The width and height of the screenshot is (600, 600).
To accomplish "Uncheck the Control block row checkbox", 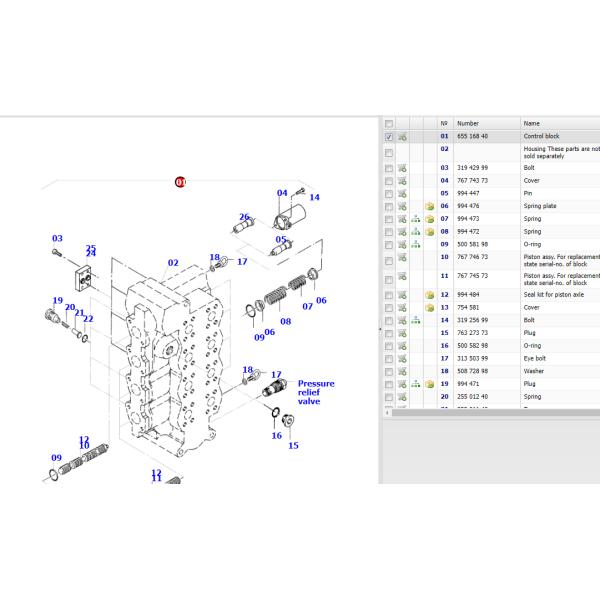I will [389, 136].
